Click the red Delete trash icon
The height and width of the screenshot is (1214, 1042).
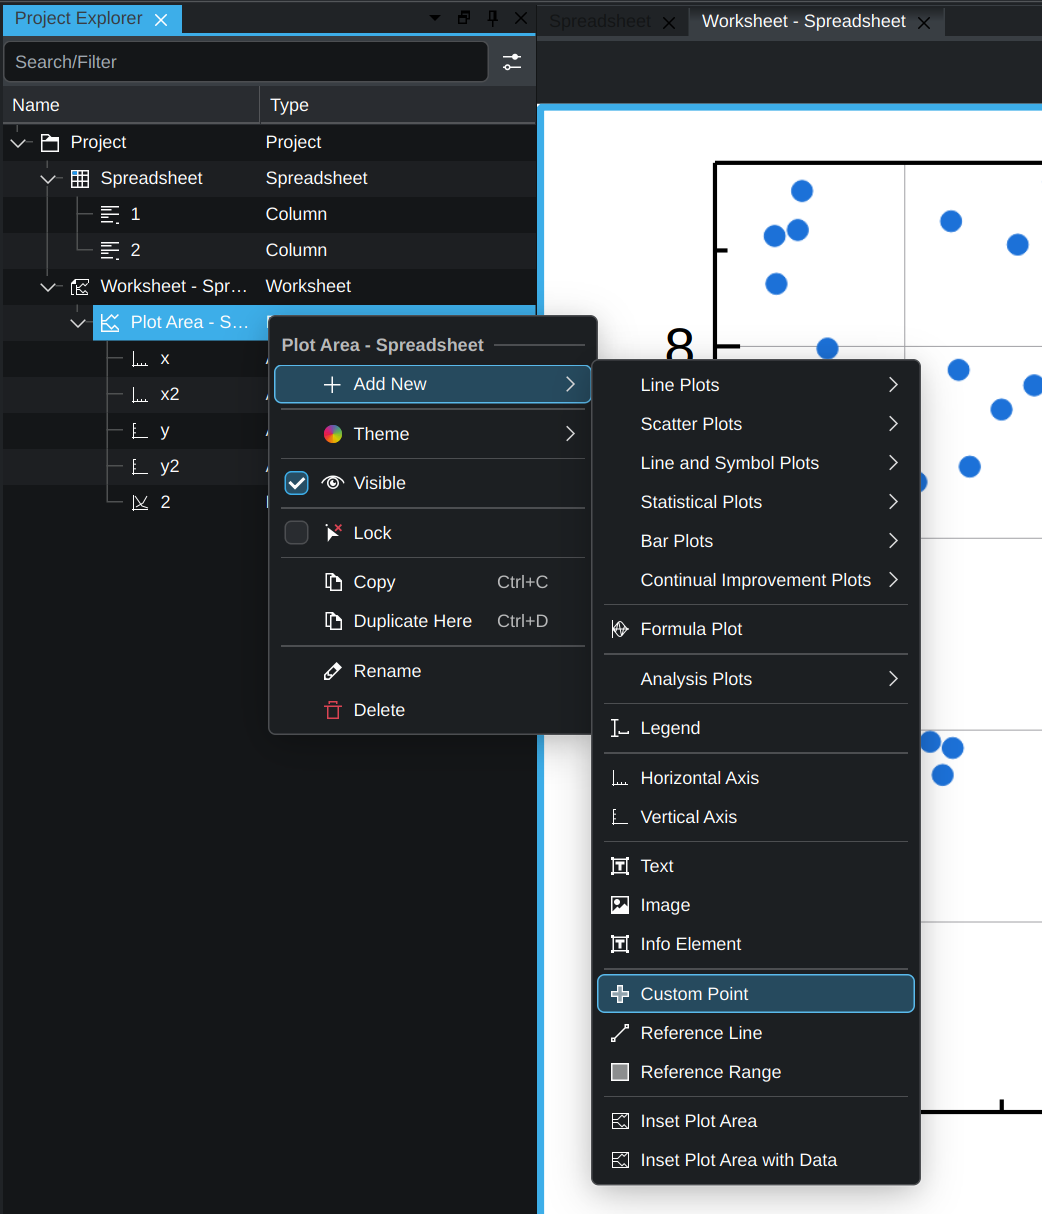pyautogui.click(x=333, y=710)
